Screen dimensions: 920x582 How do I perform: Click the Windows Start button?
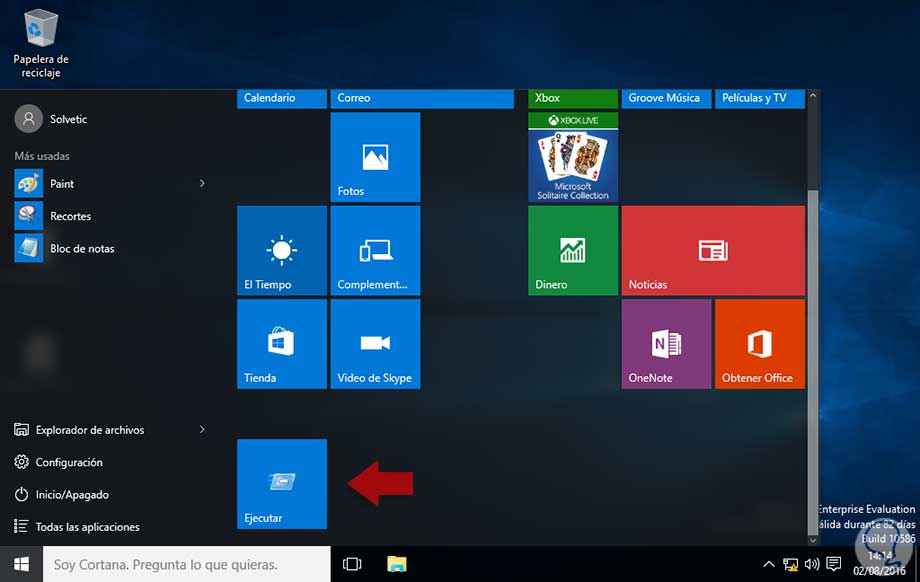point(21,564)
